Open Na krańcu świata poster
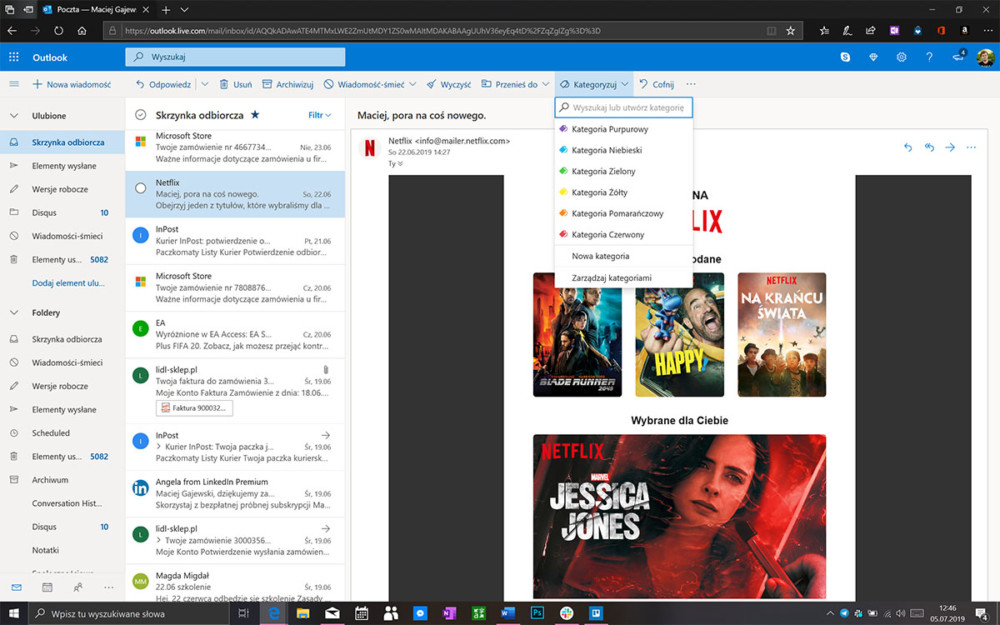 click(782, 335)
